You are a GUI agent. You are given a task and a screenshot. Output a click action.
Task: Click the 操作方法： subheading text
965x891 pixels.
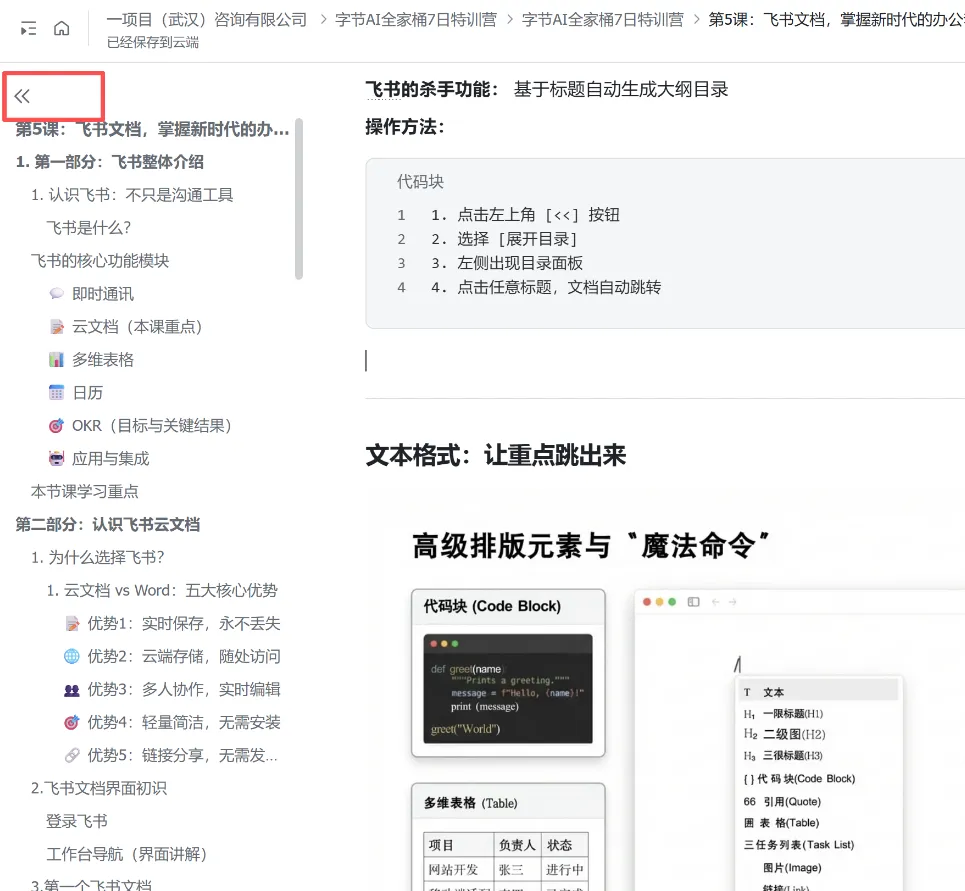point(405,127)
